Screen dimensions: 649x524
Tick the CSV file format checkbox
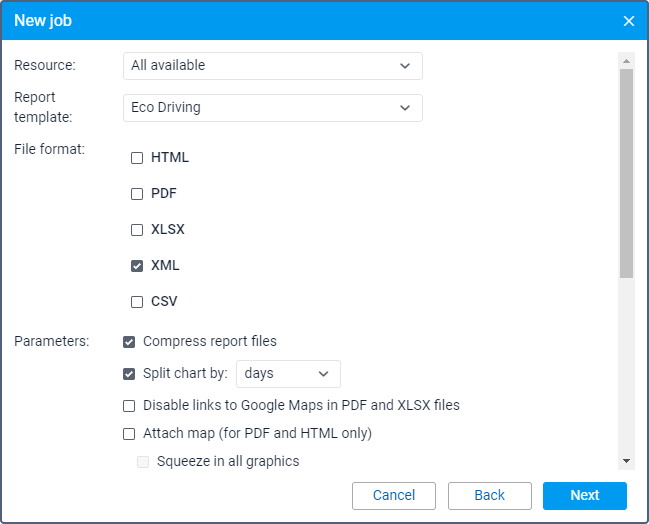(137, 302)
